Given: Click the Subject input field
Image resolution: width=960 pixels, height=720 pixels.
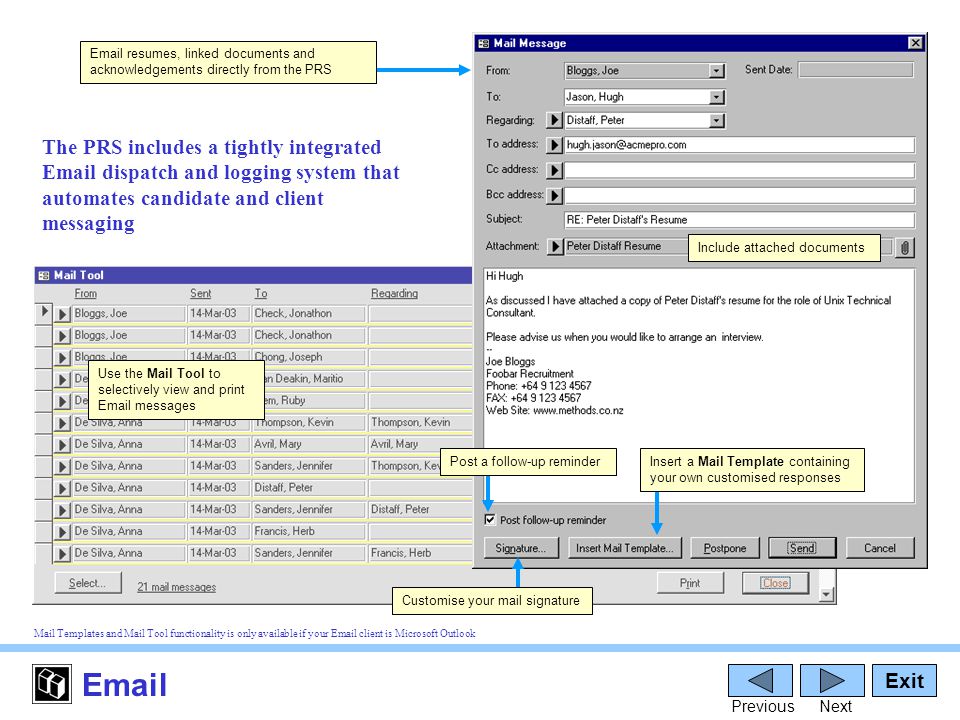Looking at the screenshot, I should point(740,220).
